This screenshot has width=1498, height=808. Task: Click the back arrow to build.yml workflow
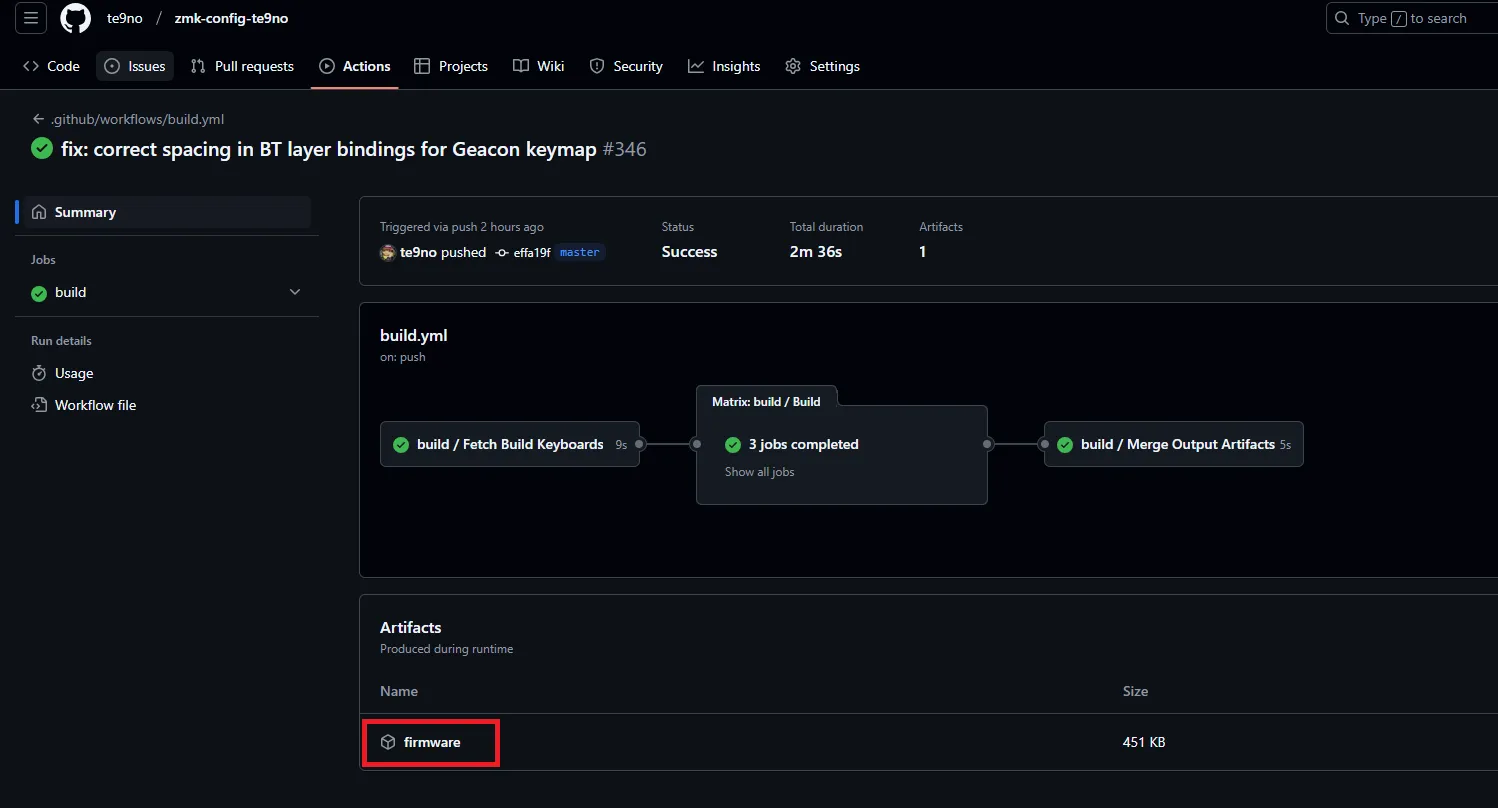tap(39, 119)
